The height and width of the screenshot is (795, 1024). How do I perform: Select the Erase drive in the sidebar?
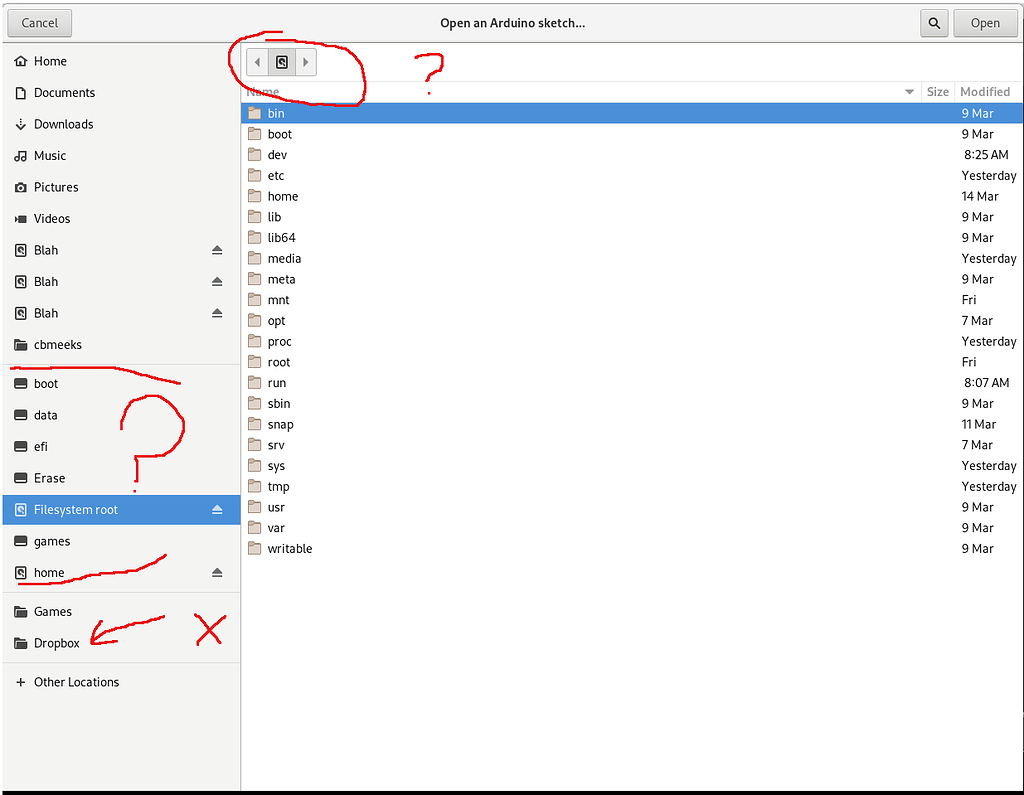tap(51, 478)
